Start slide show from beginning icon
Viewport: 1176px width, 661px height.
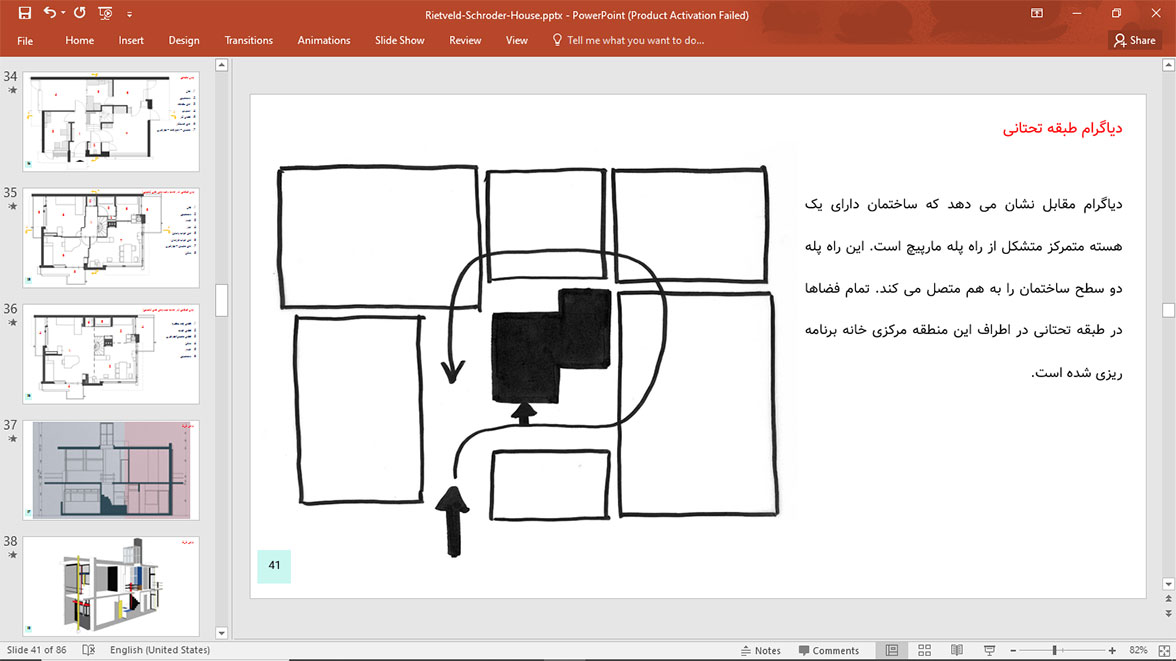coord(105,14)
